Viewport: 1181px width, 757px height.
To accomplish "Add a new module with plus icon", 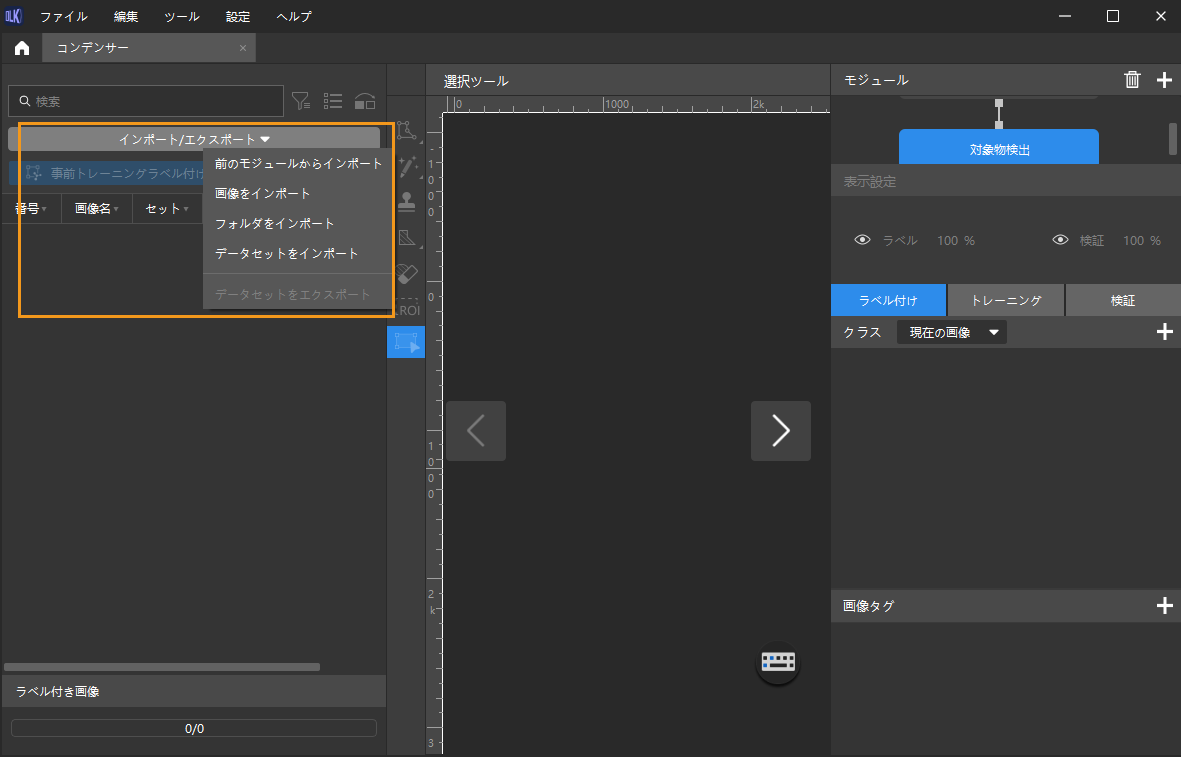I will point(1164,80).
